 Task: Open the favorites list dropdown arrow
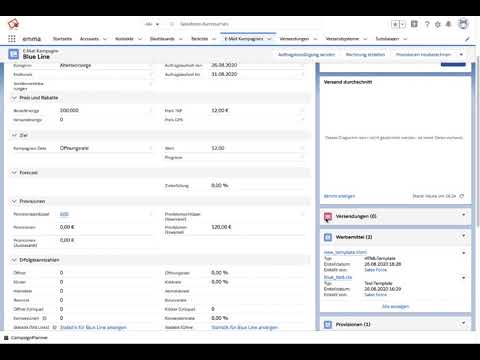[x=403, y=24]
